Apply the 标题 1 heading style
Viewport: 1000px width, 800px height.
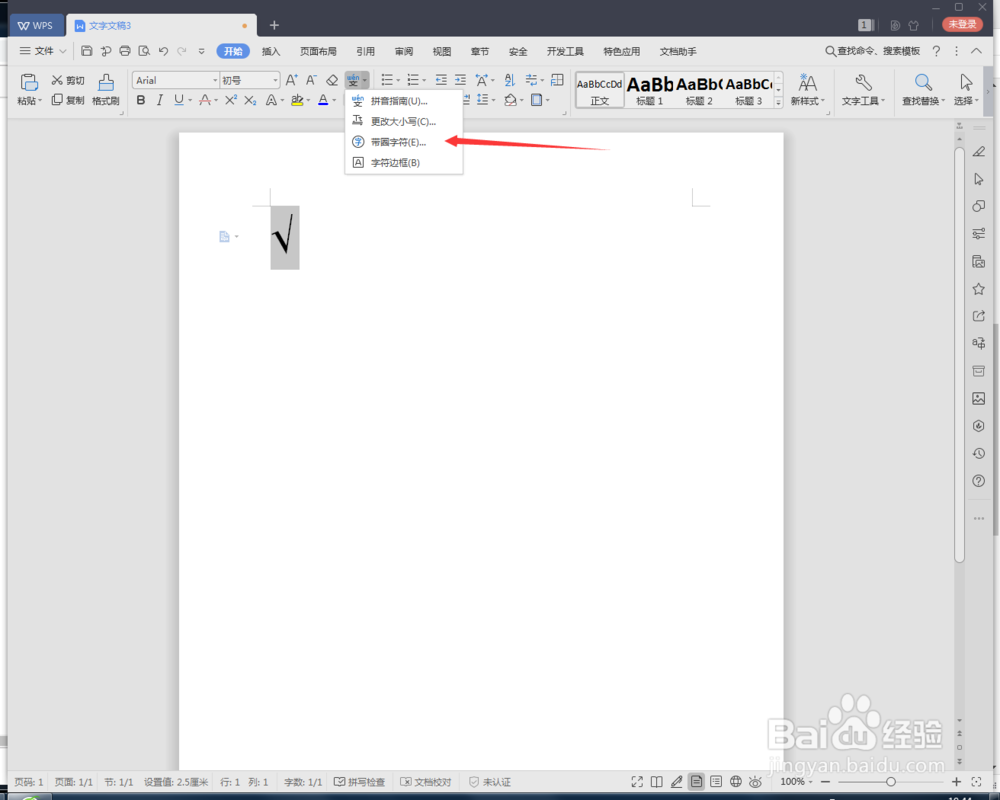point(650,90)
